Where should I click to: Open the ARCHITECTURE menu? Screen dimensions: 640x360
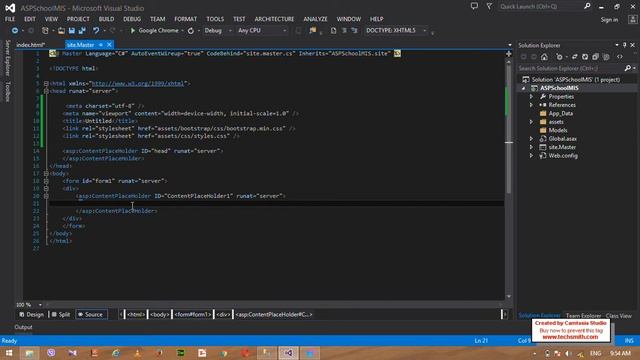[x=274, y=19]
